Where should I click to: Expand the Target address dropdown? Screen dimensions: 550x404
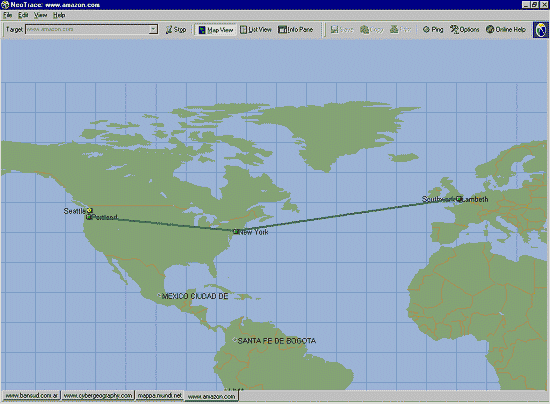(x=153, y=29)
